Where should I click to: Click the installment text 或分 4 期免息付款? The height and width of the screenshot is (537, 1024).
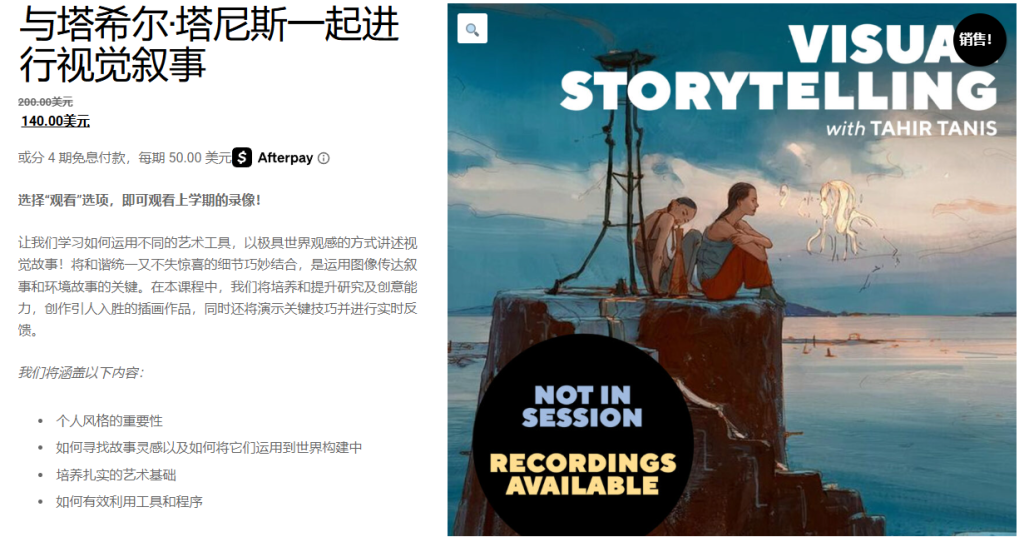click(x=72, y=157)
